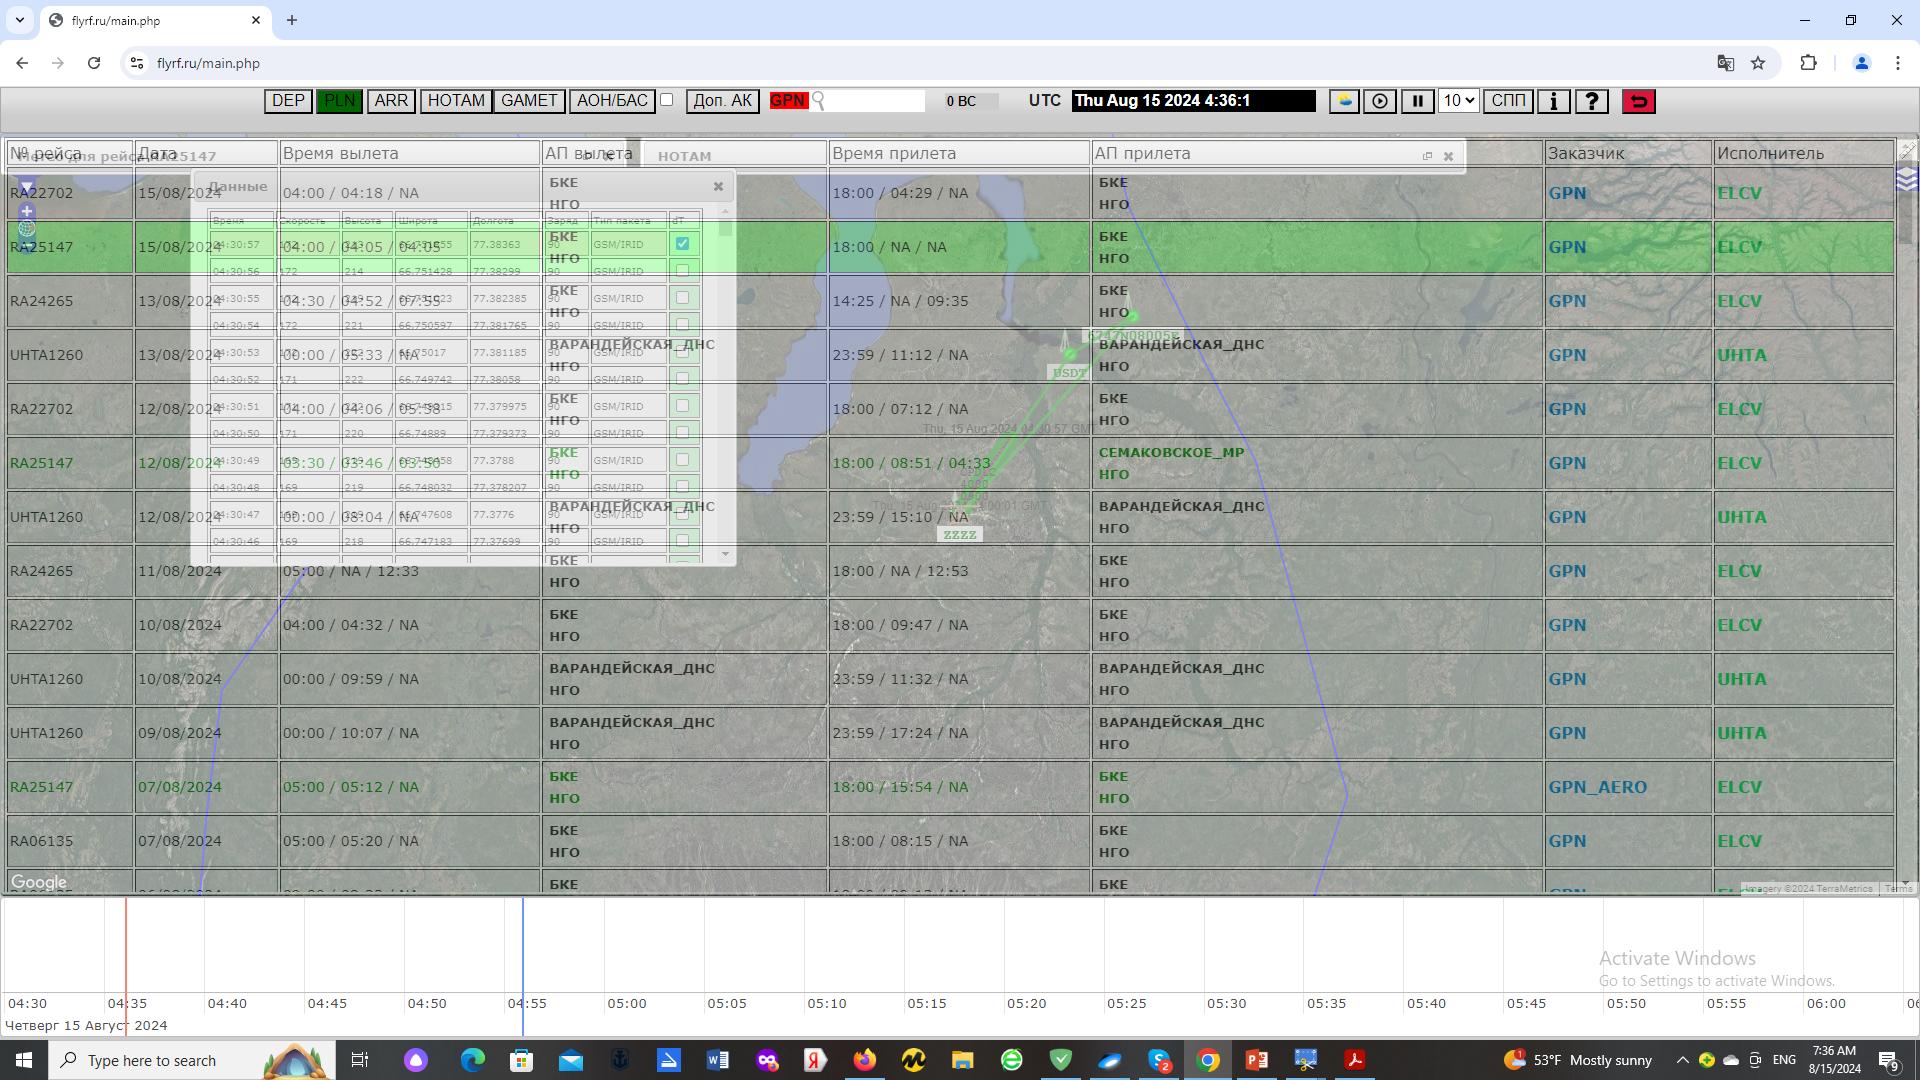Click the red GPN label
The width and height of the screenshot is (1920, 1080).
click(788, 101)
